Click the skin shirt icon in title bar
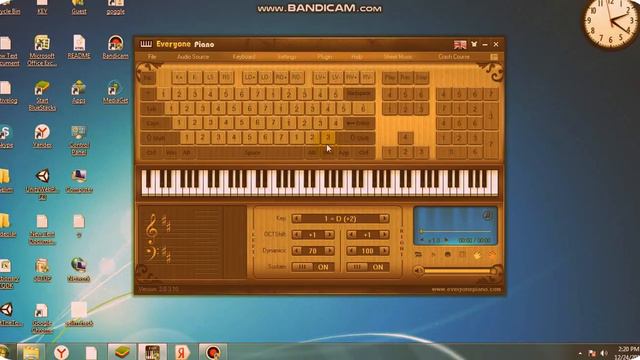640x360 pixels. 474,44
